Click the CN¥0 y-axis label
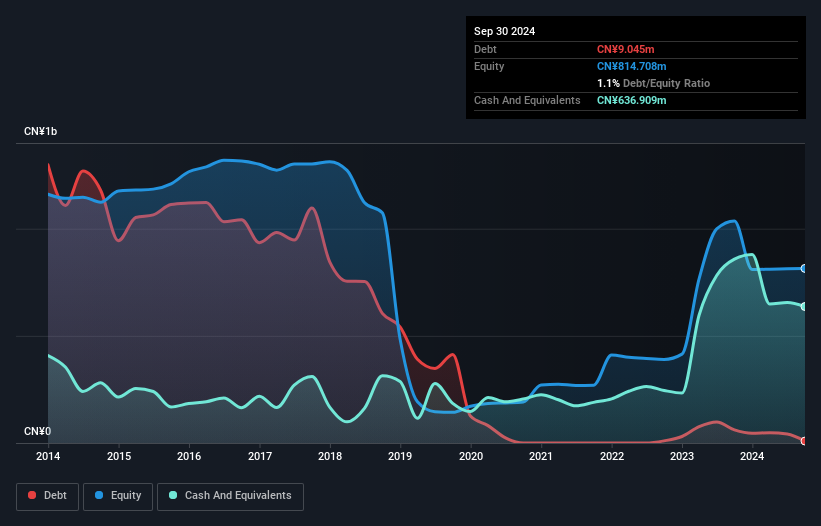 pyautogui.click(x=38, y=431)
